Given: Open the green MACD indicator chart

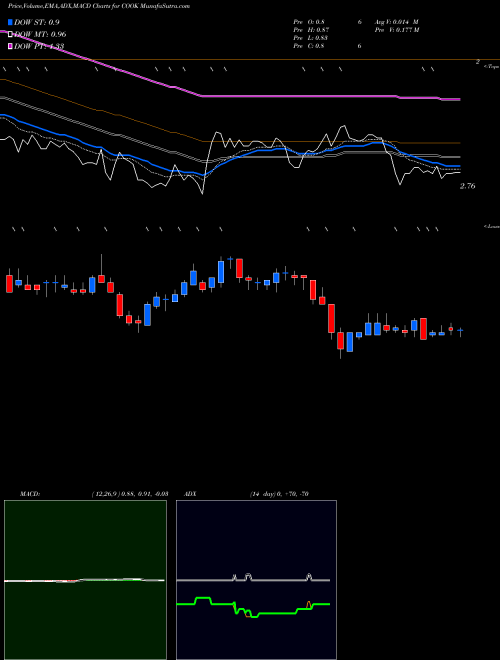Looking at the screenshot, I should pyautogui.click(x=85, y=580).
